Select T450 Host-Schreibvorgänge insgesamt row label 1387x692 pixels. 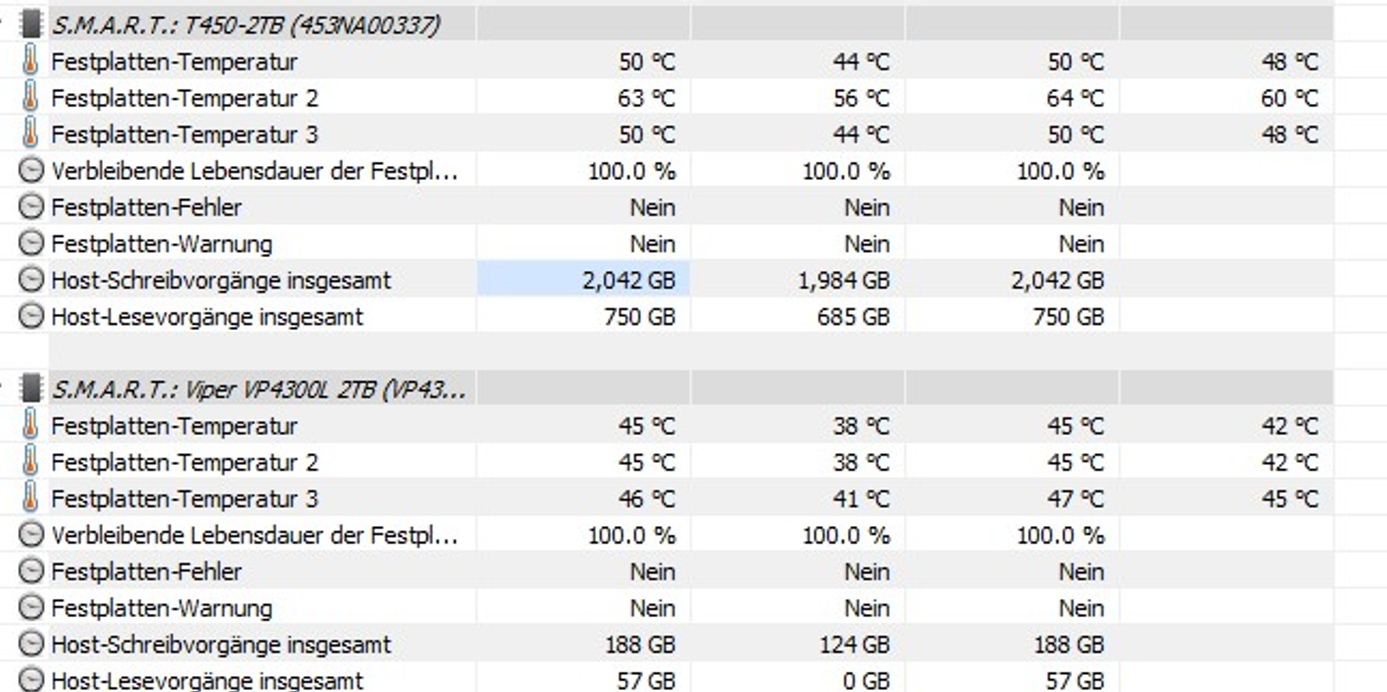(x=221, y=280)
